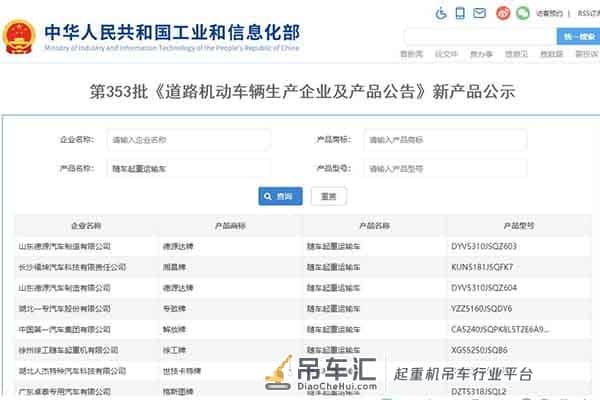Image resolution: width=600 pixels, height=400 pixels.
Task: Open the 提意见 navigation item
Action: 516,54
